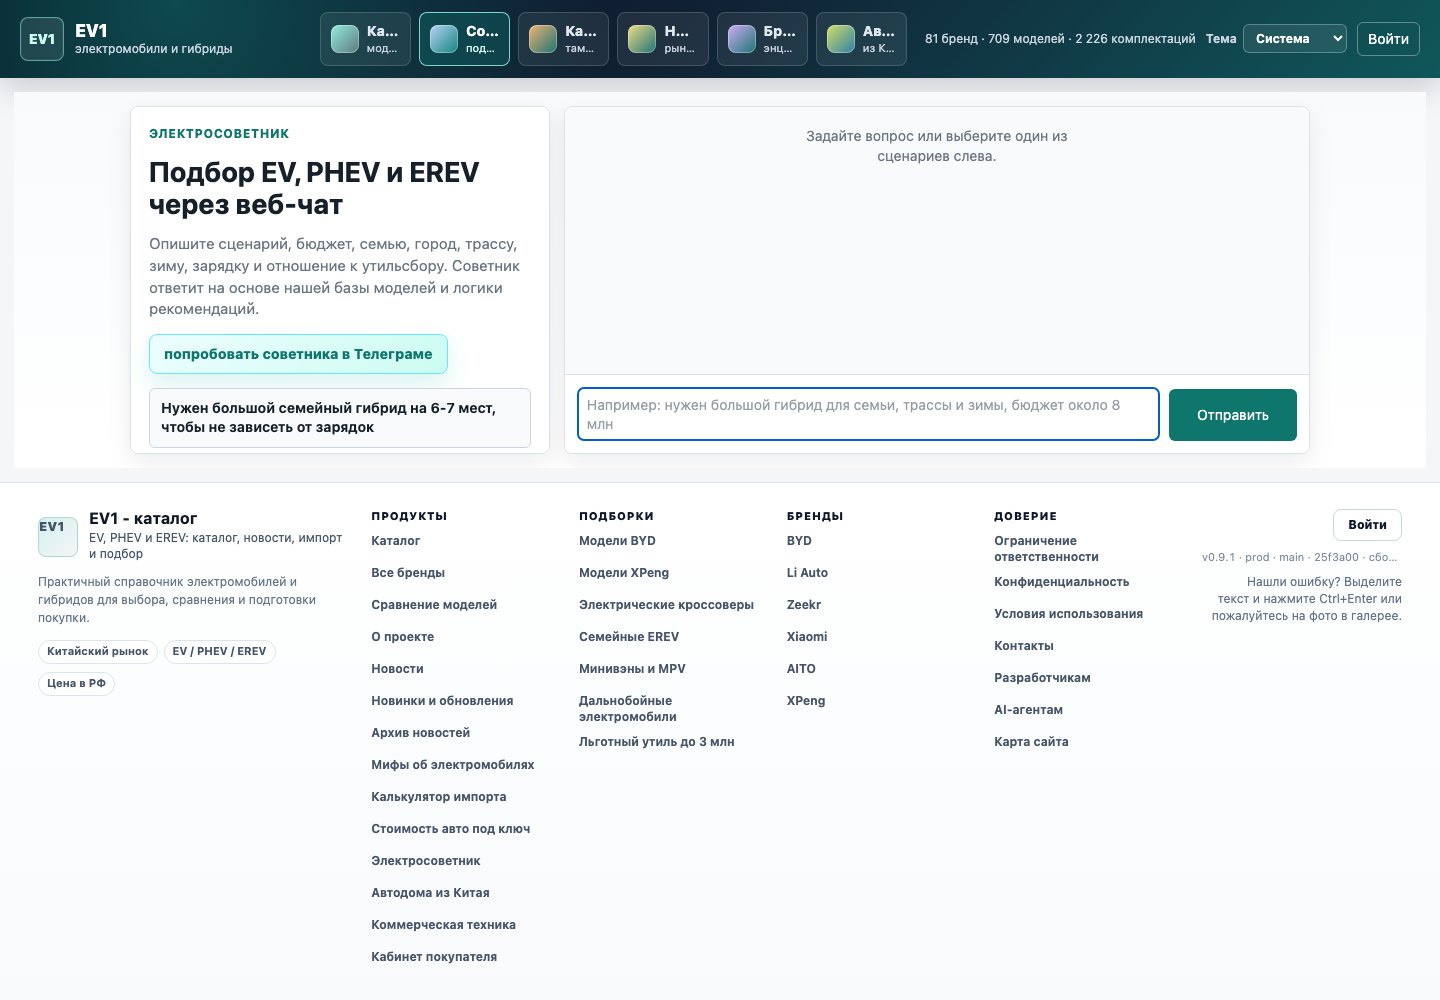Open 'Карта сайта' link
Screen dimensions: 1440x1000
pos(1031,742)
